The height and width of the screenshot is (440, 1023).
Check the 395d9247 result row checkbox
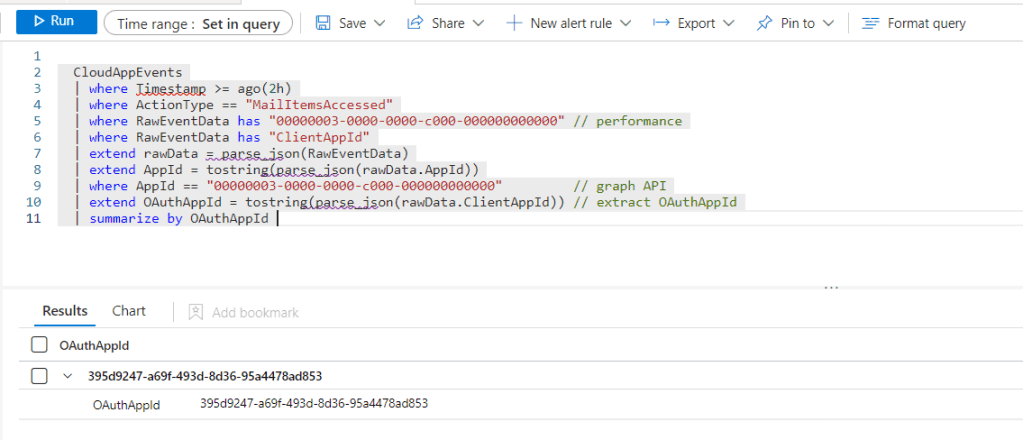pyautogui.click(x=39, y=376)
